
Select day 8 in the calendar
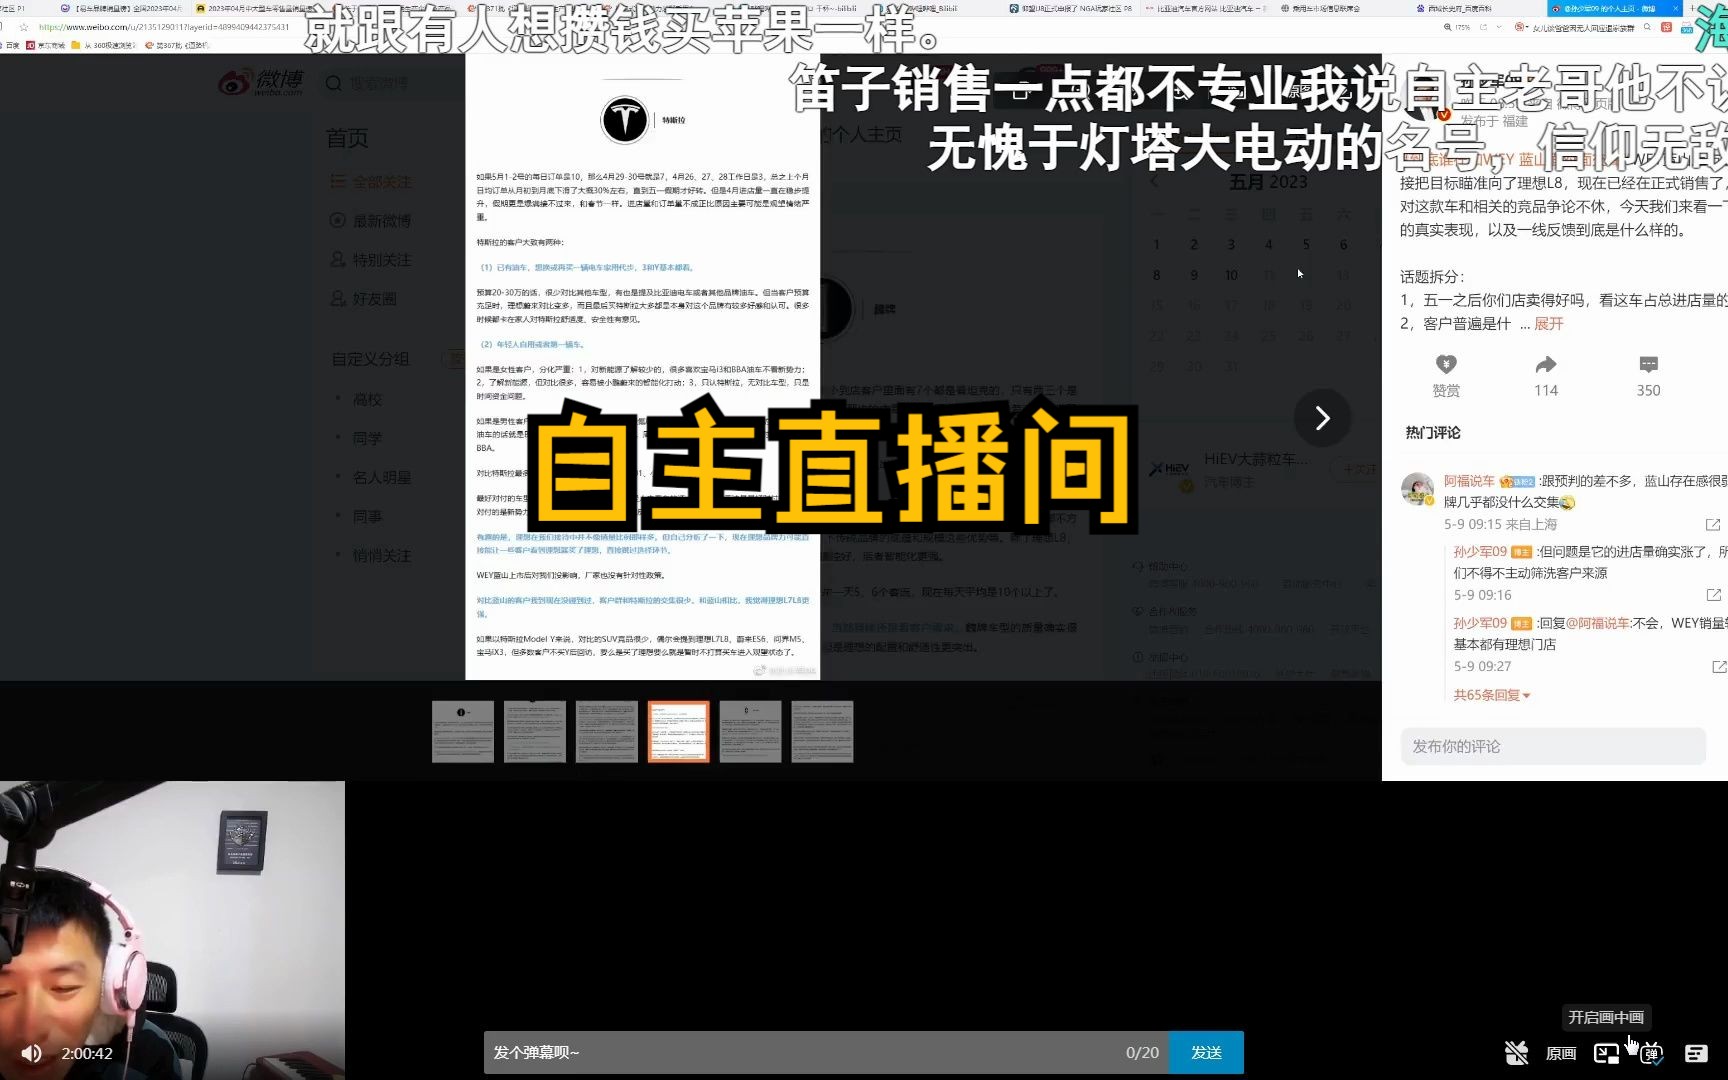pyautogui.click(x=1157, y=275)
